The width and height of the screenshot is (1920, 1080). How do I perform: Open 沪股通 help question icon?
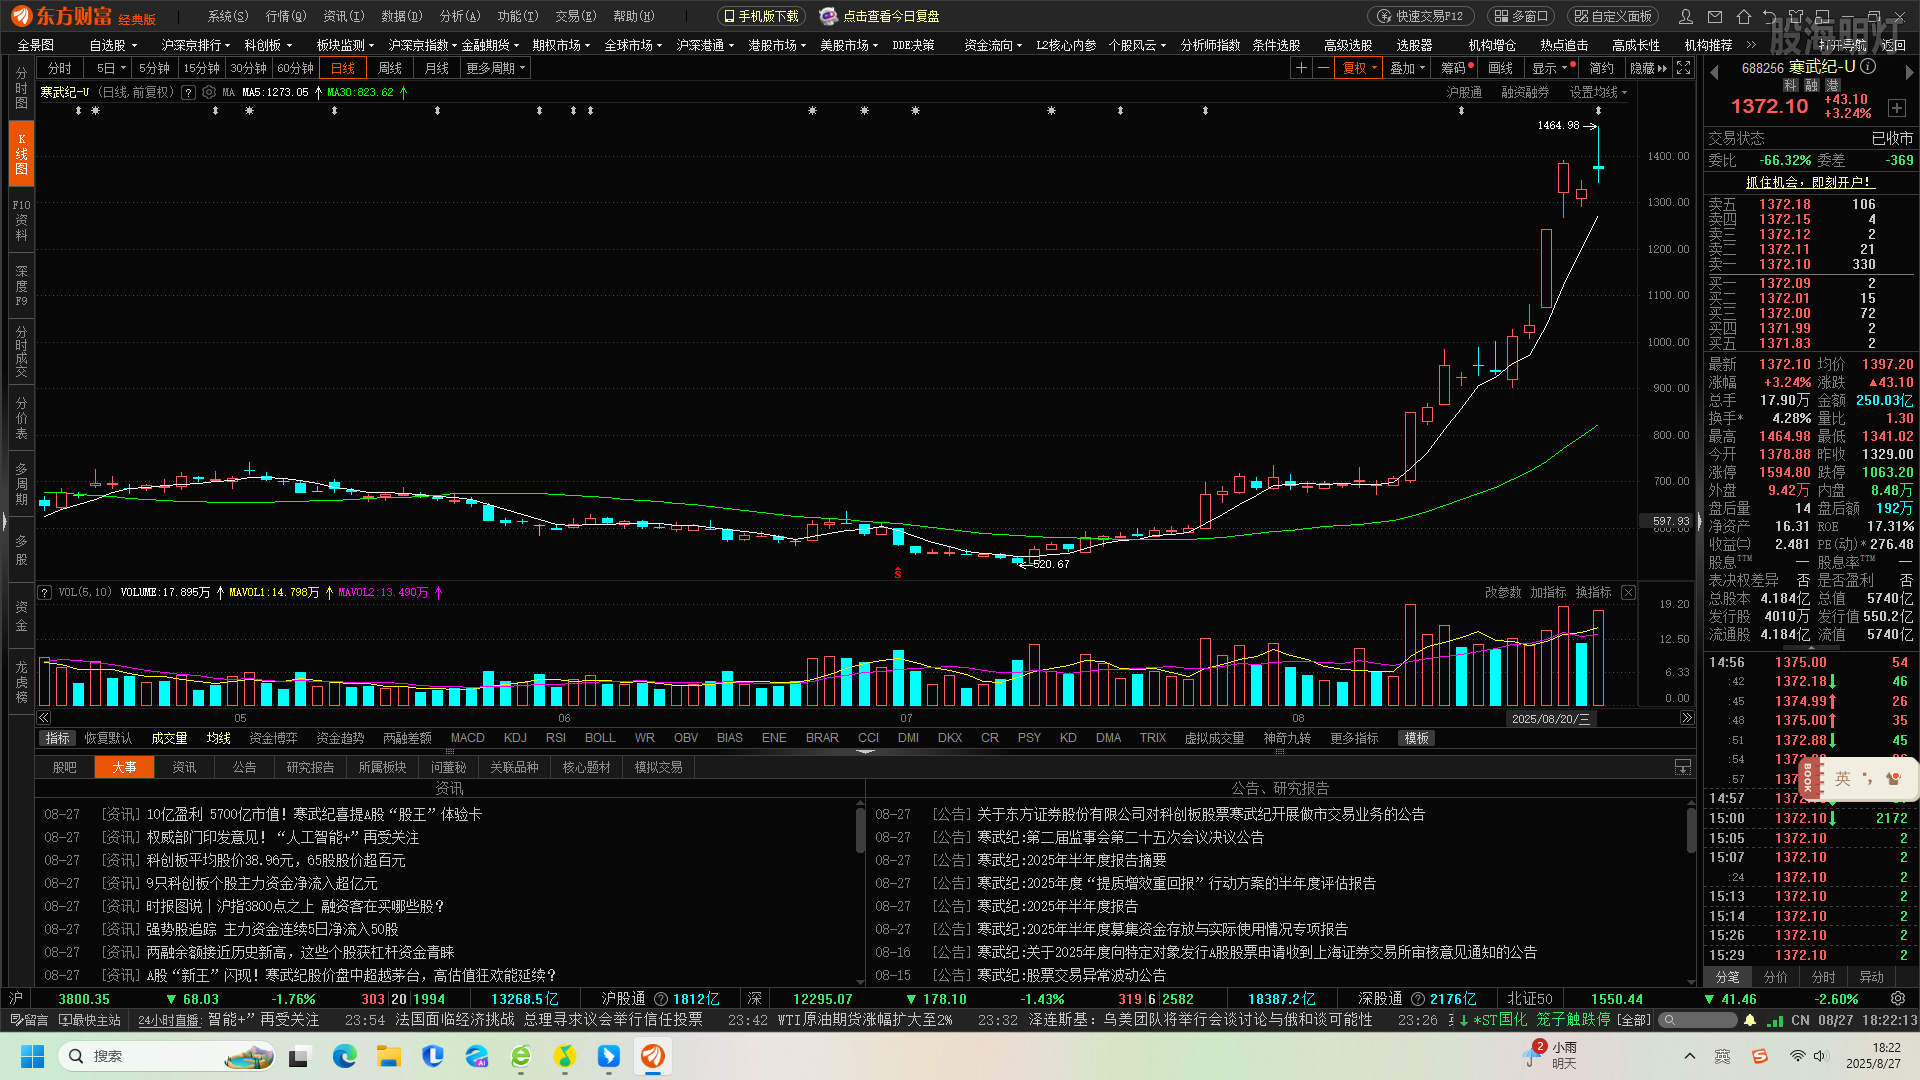point(661,999)
